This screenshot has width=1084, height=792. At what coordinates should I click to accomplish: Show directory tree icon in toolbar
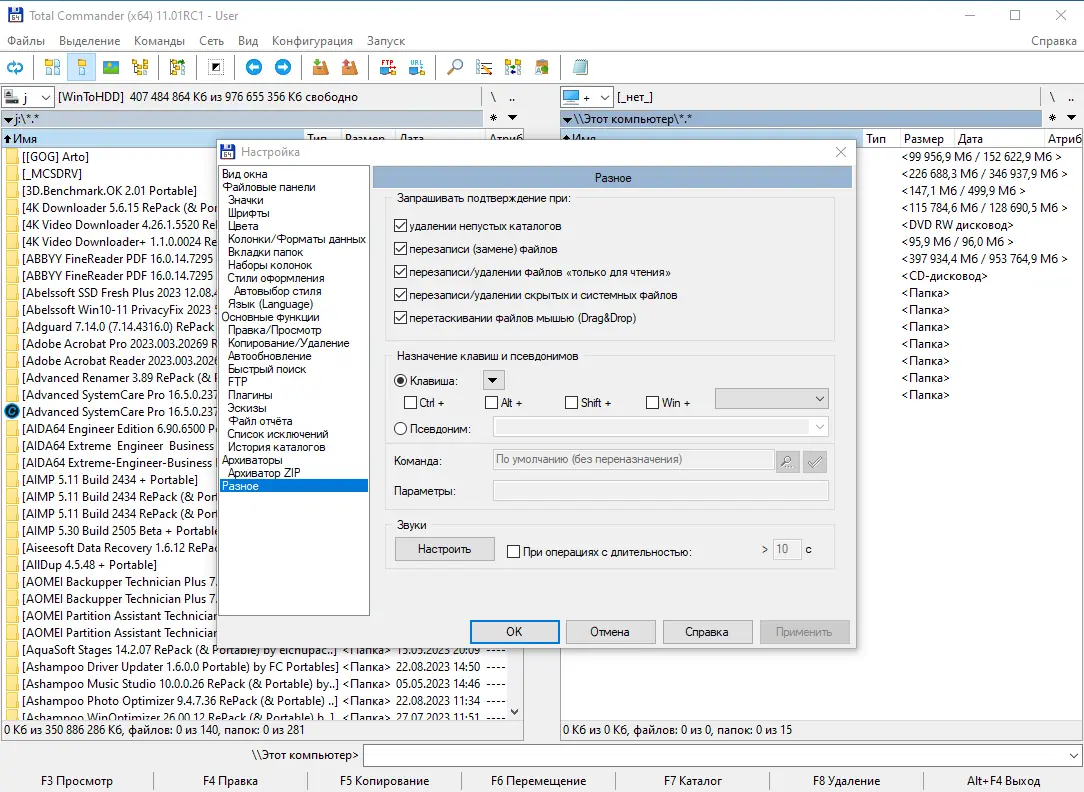pyautogui.click(x=140, y=67)
